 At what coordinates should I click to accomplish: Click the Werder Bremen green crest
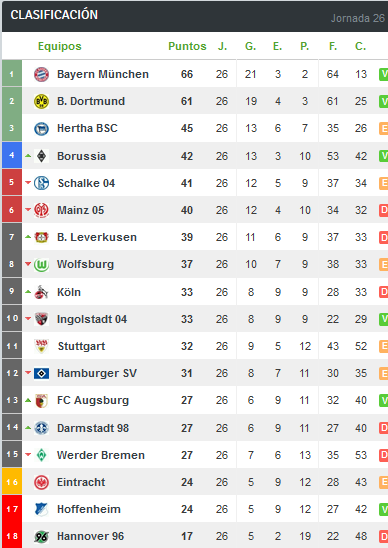(41, 455)
